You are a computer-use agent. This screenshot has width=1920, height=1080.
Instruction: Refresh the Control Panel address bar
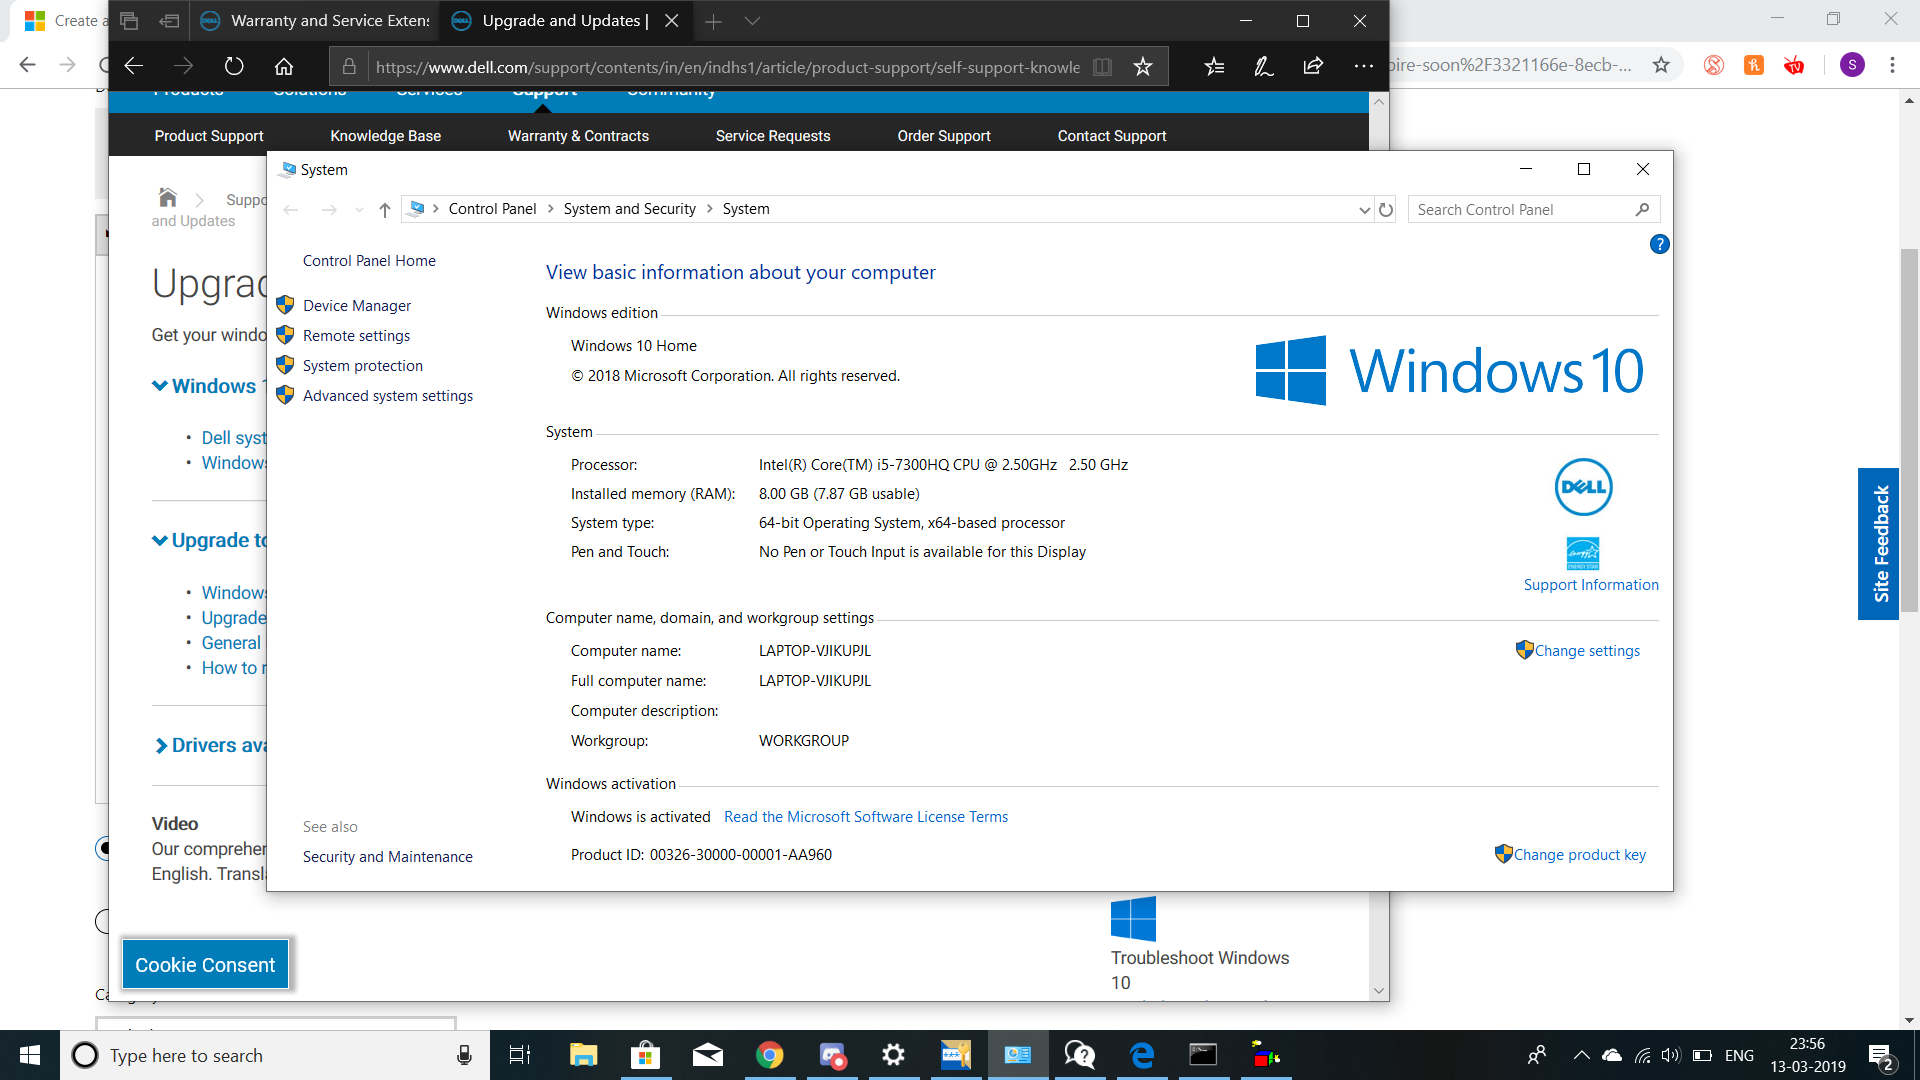pyautogui.click(x=1386, y=209)
